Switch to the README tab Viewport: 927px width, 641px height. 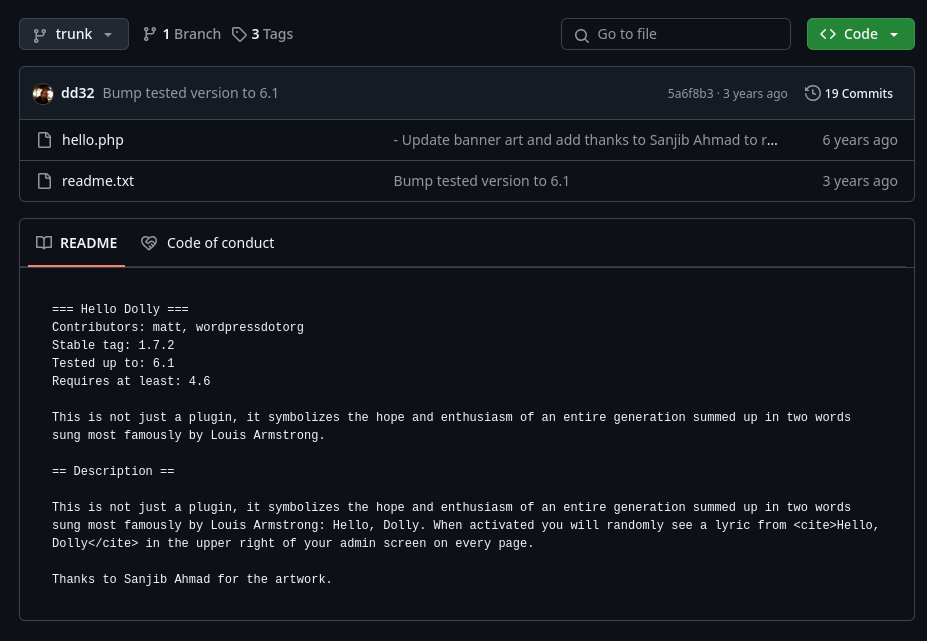pyautogui.click(x=77, y=243)
